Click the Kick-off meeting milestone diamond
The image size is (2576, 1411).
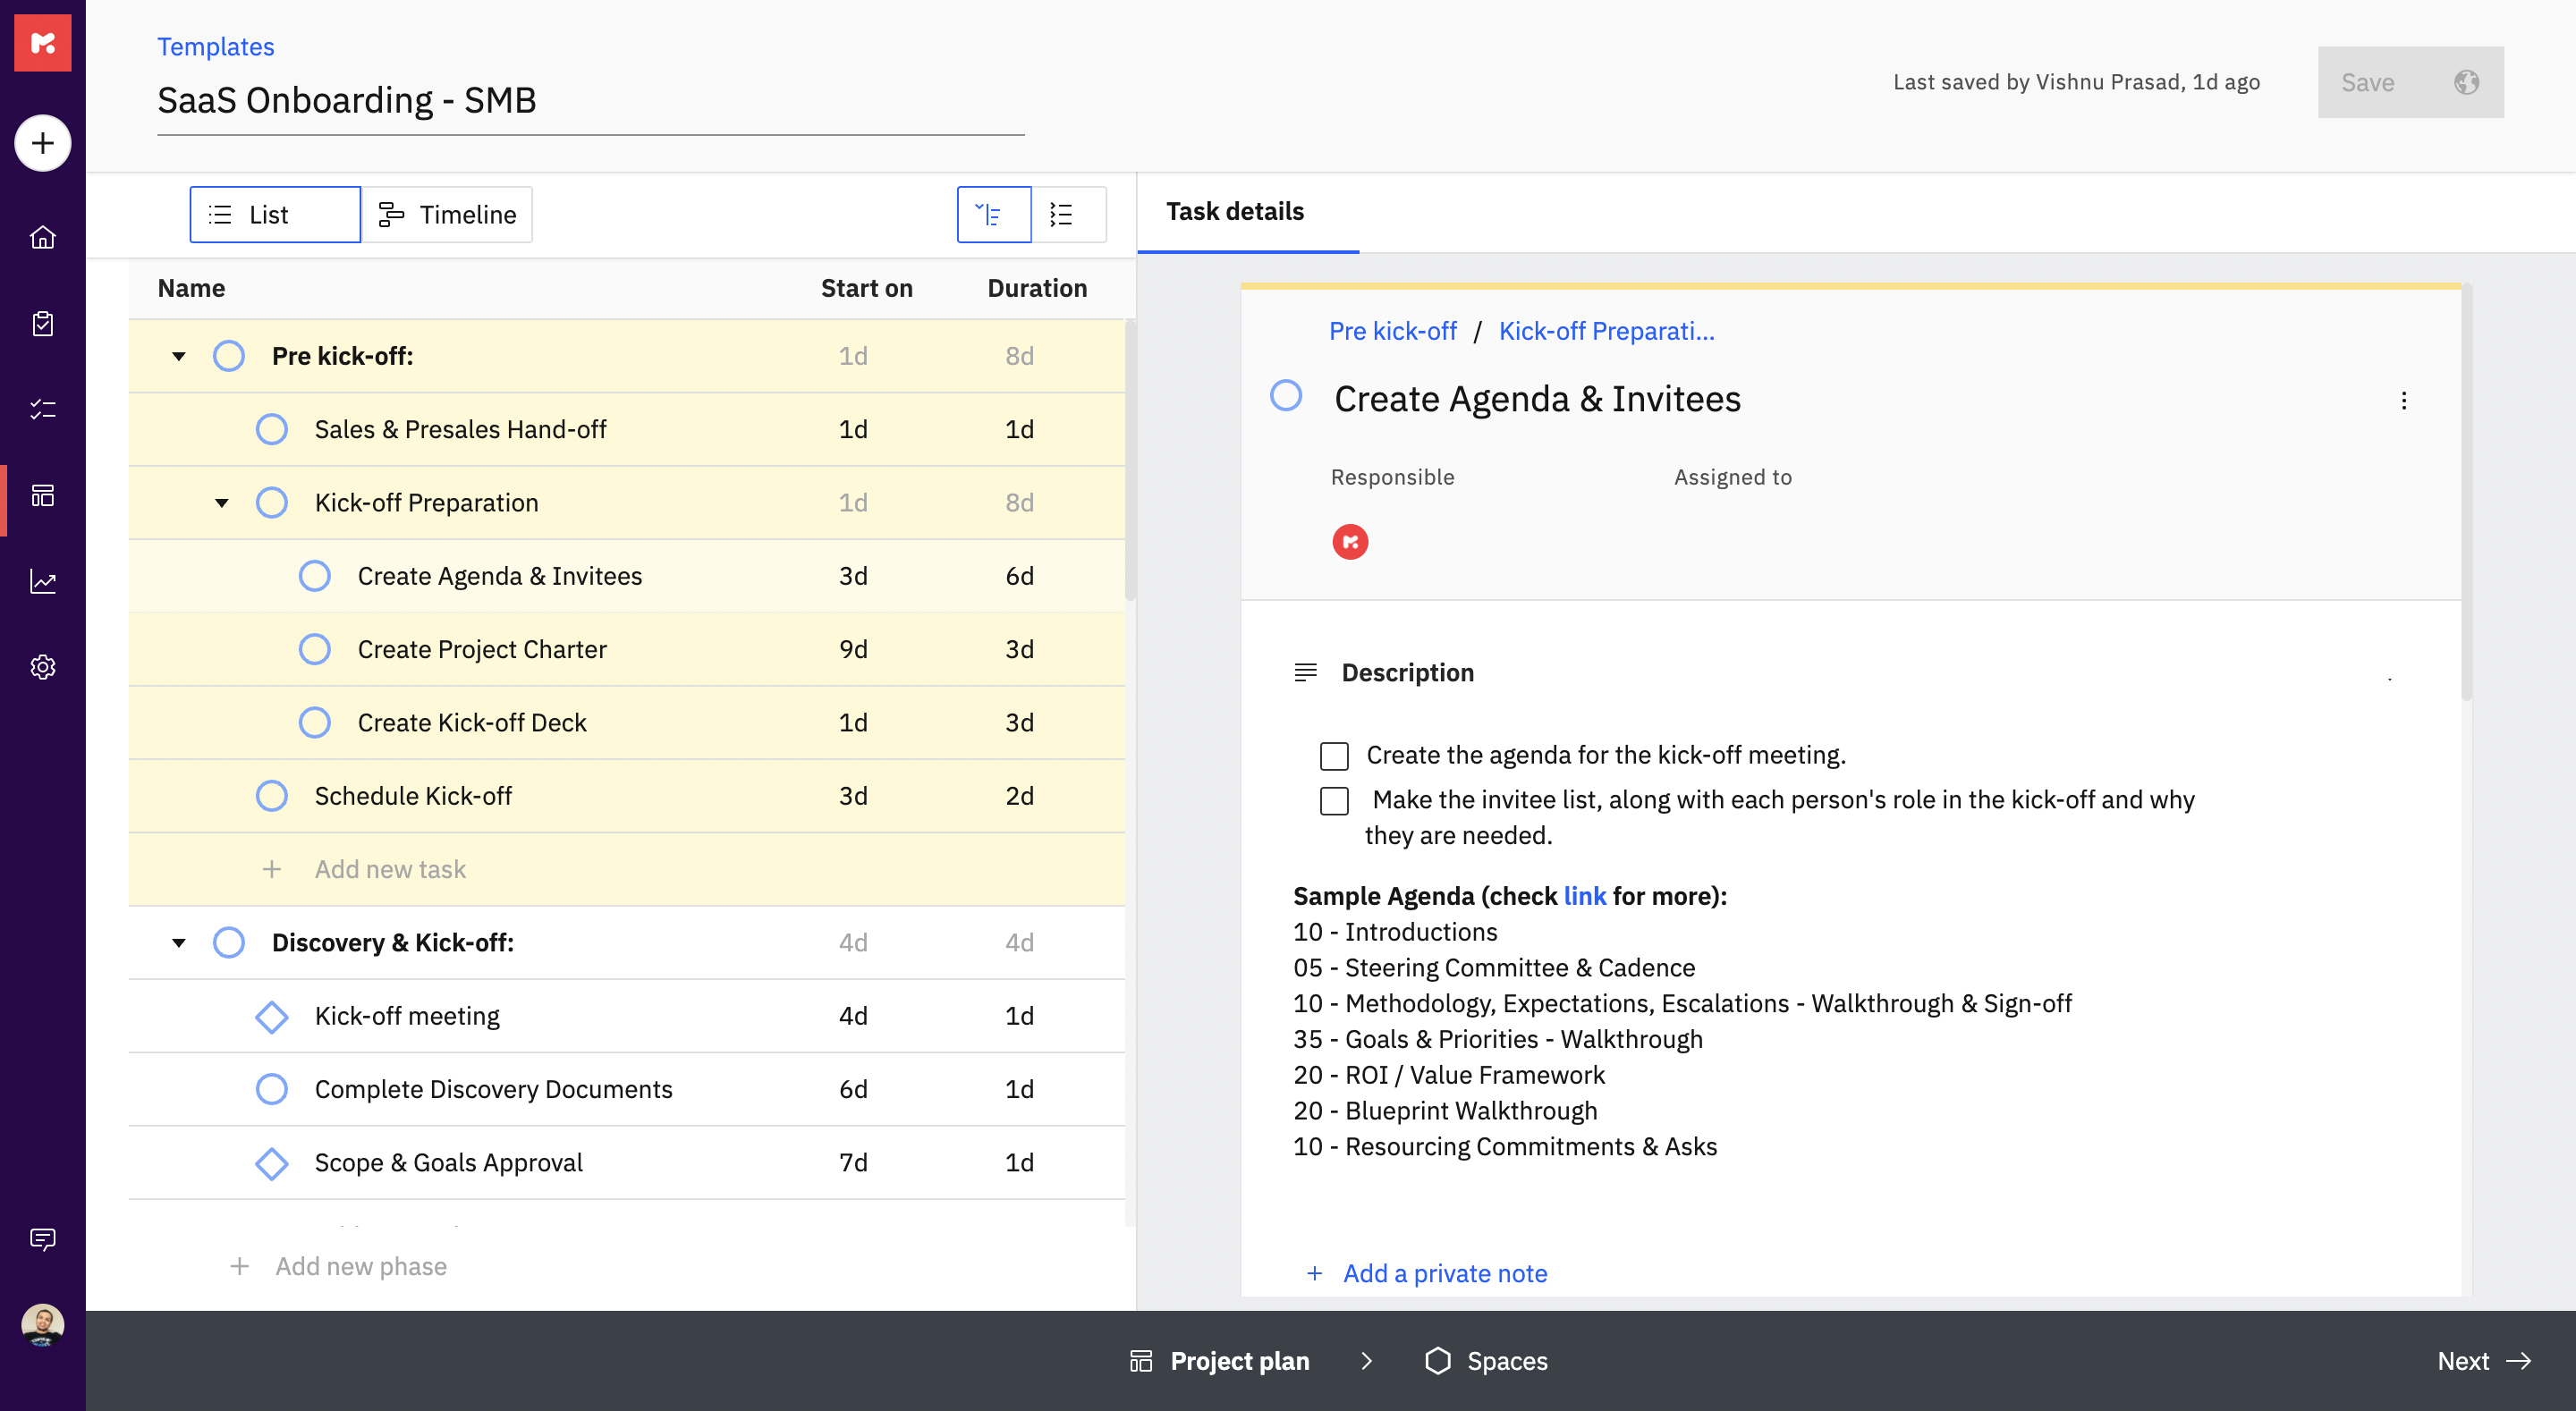click(x=271, y=1016)
